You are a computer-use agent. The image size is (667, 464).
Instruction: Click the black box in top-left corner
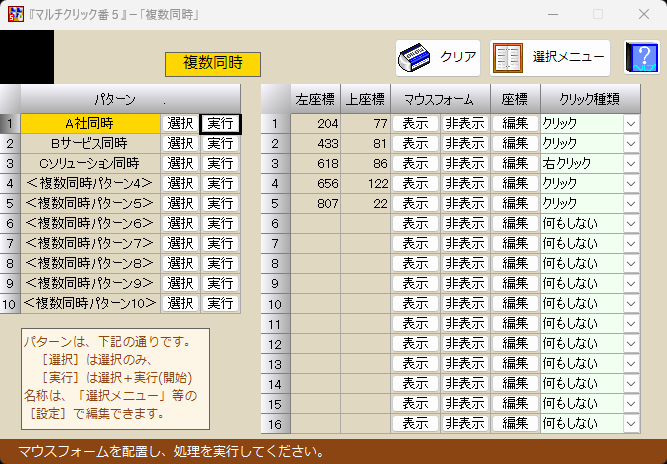[x=27, y=57]
